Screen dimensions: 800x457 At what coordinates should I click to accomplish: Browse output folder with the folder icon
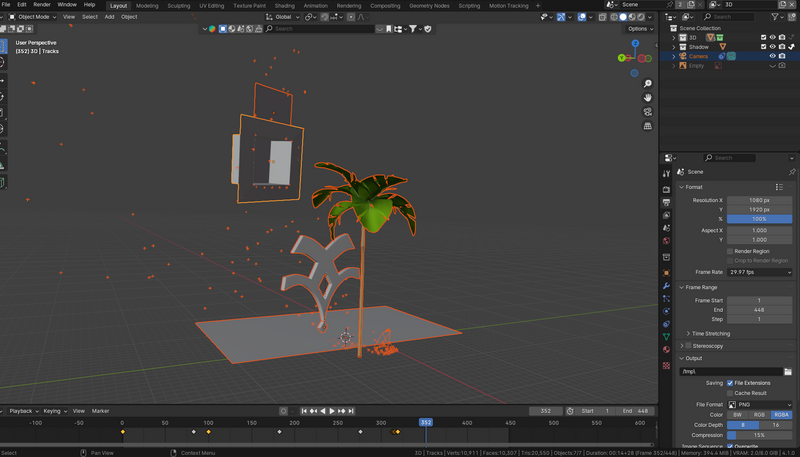coord(788,371)
